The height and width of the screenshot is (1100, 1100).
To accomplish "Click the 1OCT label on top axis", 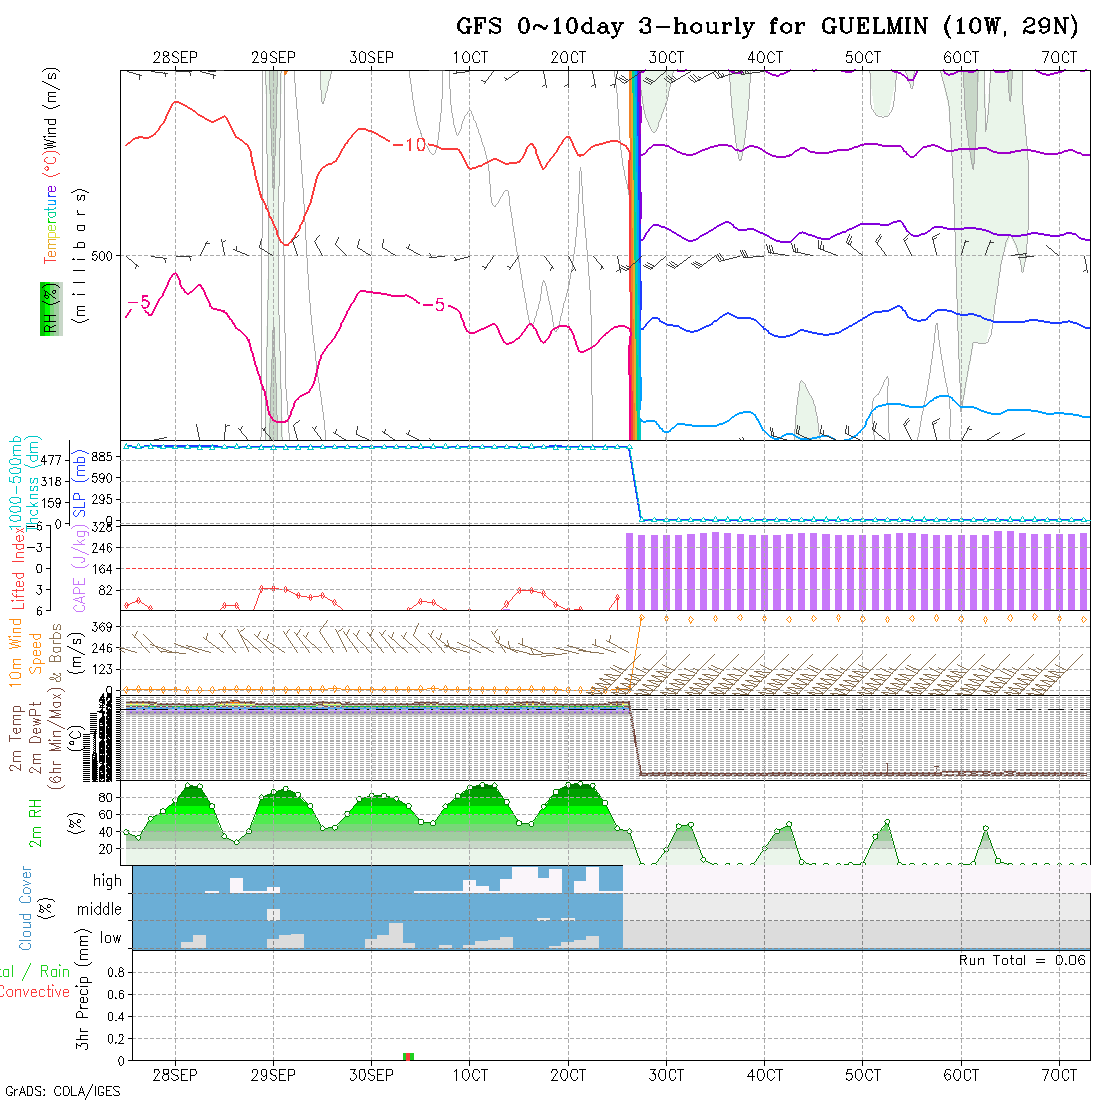I will [469, 58].
